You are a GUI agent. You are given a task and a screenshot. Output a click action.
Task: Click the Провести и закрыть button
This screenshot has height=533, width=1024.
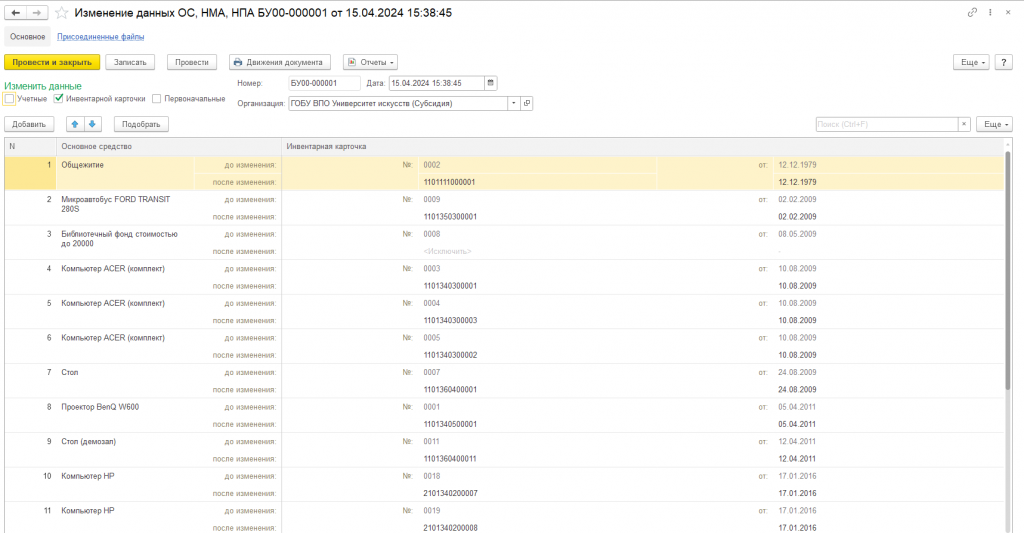pyautogui.click(x=52, y=62)
